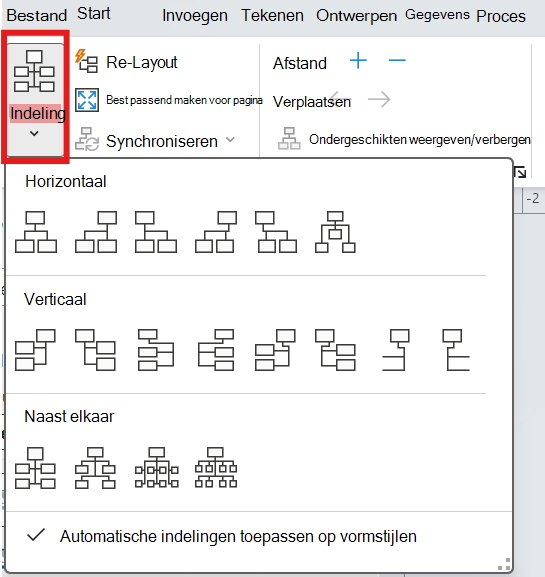This screenshot has width=545, height=577.
Task: Select the Gegevens tab
Action: click(x=437, y=15)
